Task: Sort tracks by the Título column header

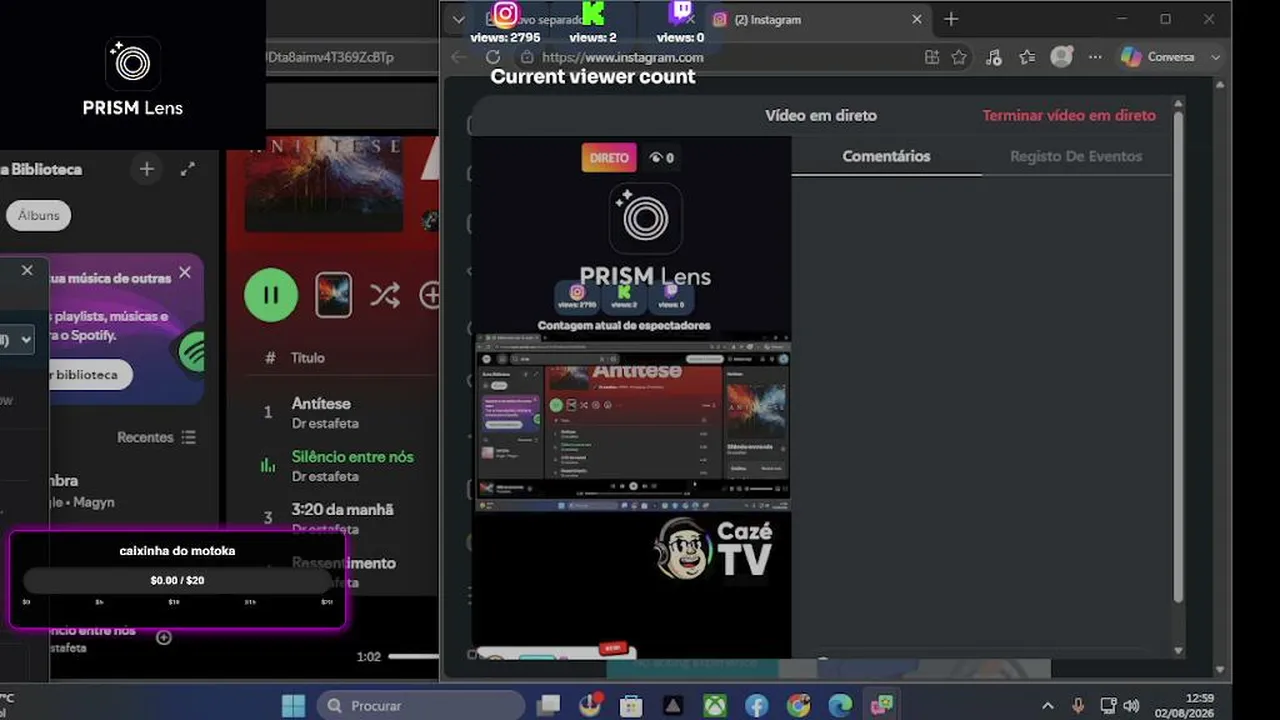Action: click(x=308, y=357)
